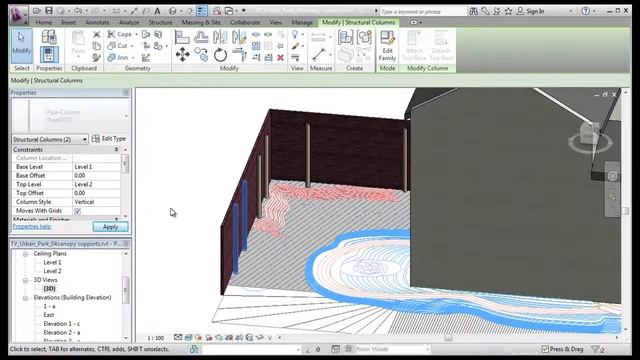Click the Search binoculars icon
The image size is (640, 360).
click(x=473, y=11)
